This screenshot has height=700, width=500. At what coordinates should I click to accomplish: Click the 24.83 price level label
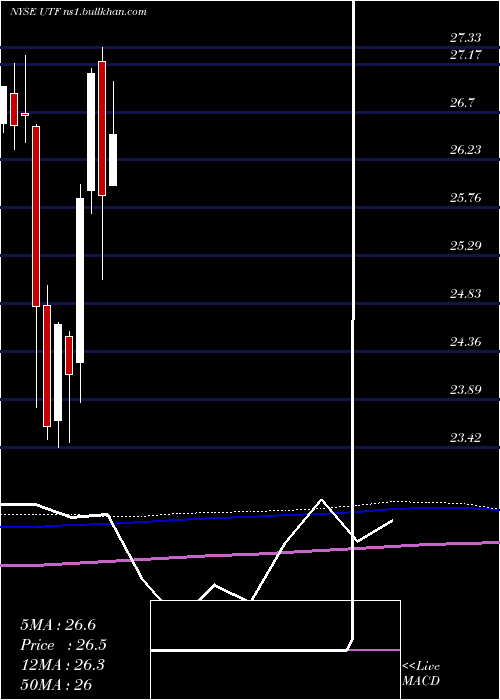pyautogui.click(x=466, y=294)
